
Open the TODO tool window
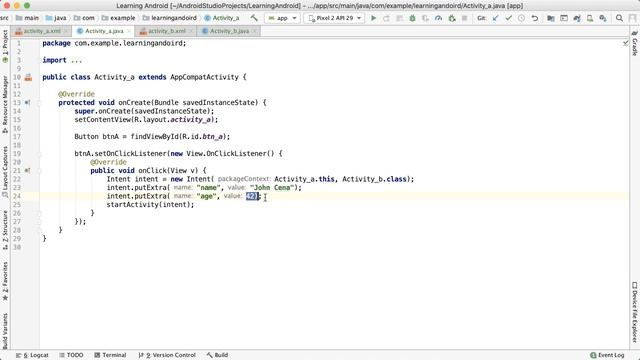click(x=71, y=355)
